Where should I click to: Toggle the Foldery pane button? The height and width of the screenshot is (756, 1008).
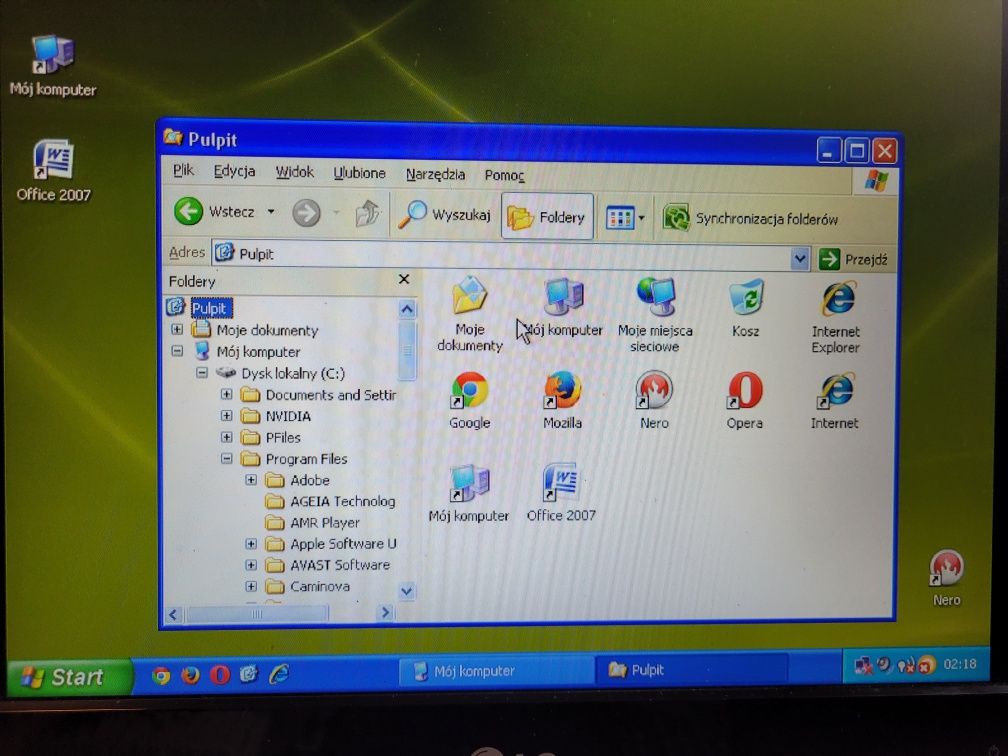[x=547, y=217]
